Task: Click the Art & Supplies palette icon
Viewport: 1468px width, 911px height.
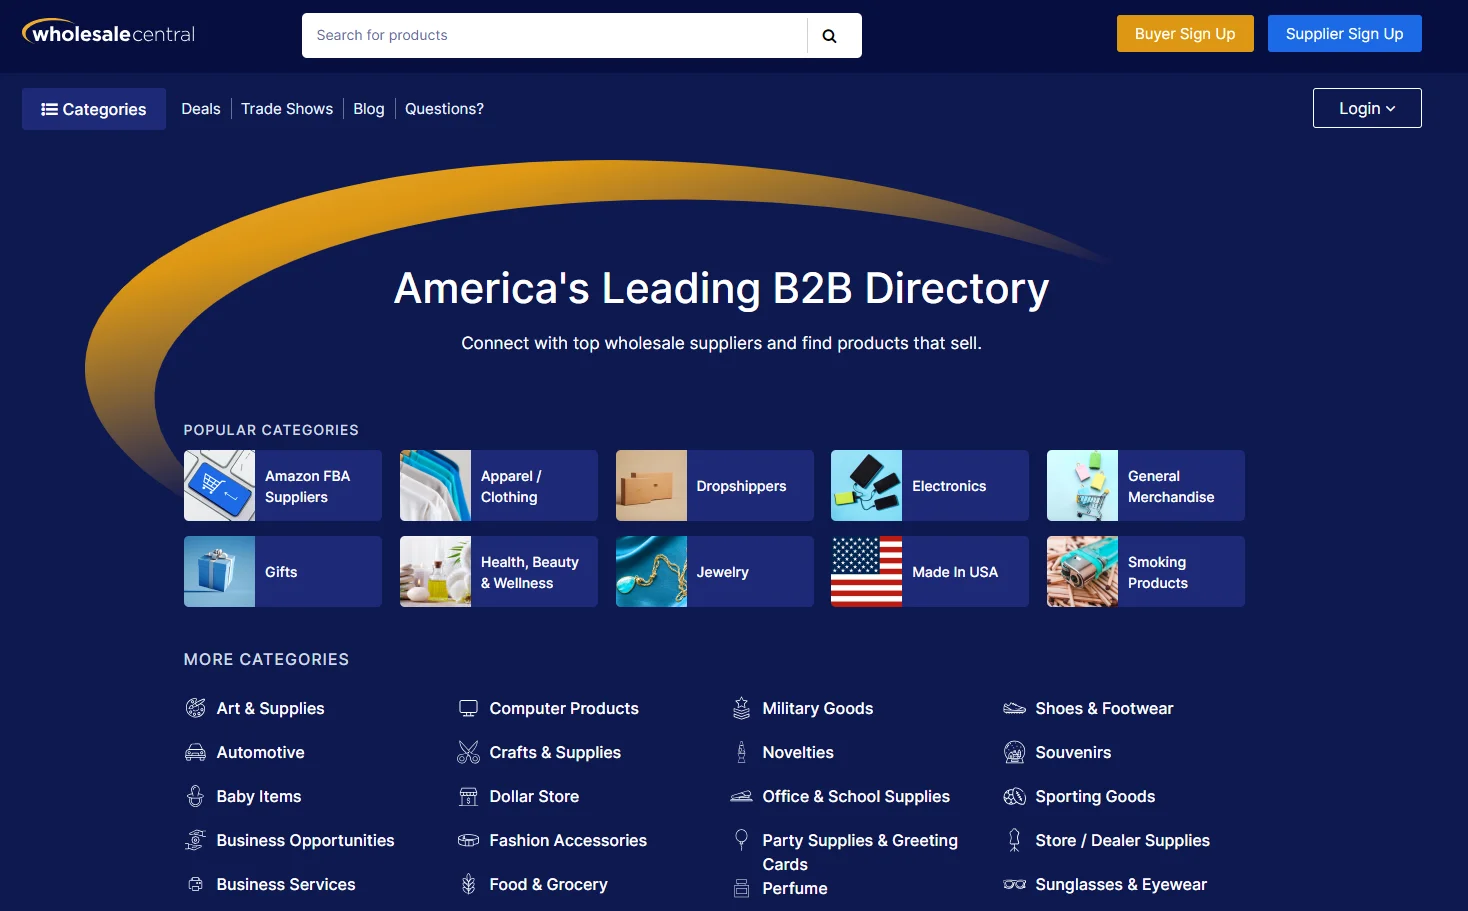Action: coord(196,708)
